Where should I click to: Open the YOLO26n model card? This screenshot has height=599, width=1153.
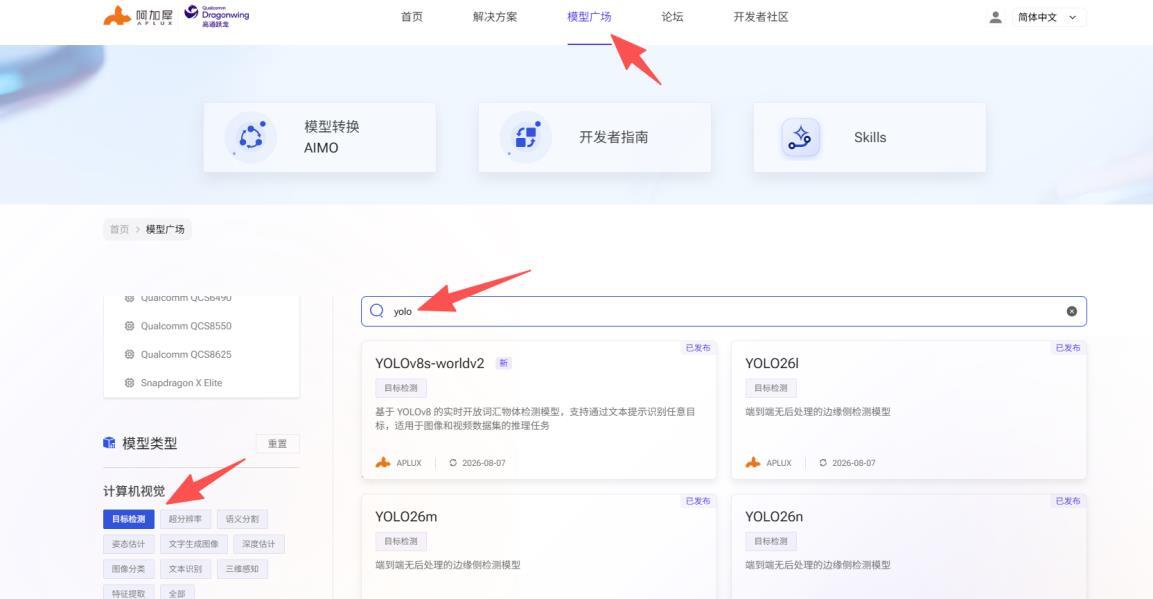[909, 547]
